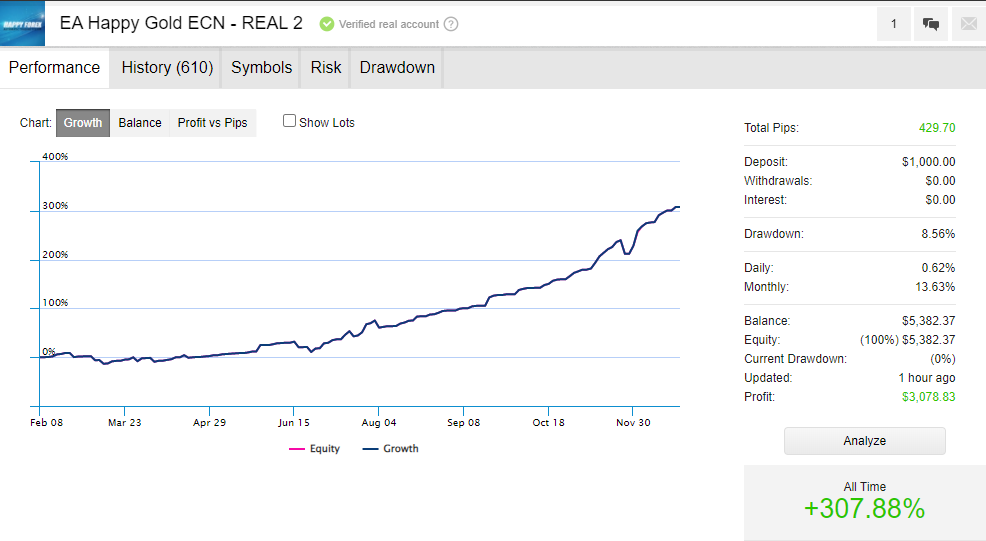Click the Nov 30 axis label
The width and height of the screenshot is (986, 541).
633,423
